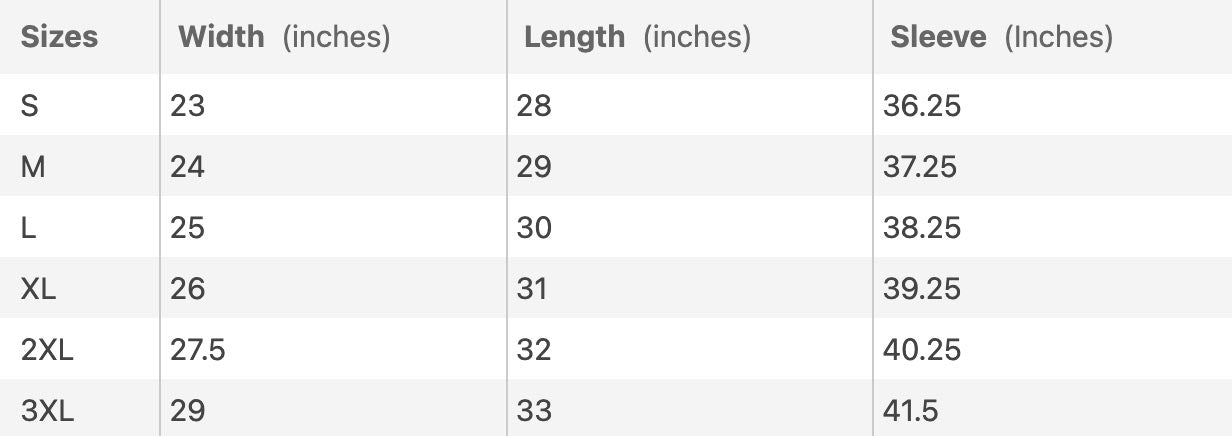Screen dimensions: 1232x436
Task: Click the sleeve value 38.25 for size L
Action: [921, 227]
